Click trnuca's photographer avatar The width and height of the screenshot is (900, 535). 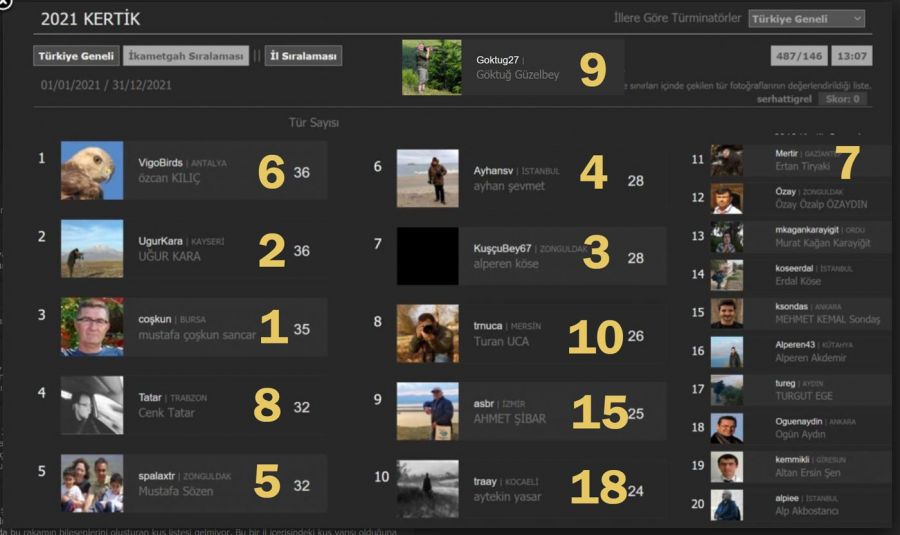[x=427, y=334]
